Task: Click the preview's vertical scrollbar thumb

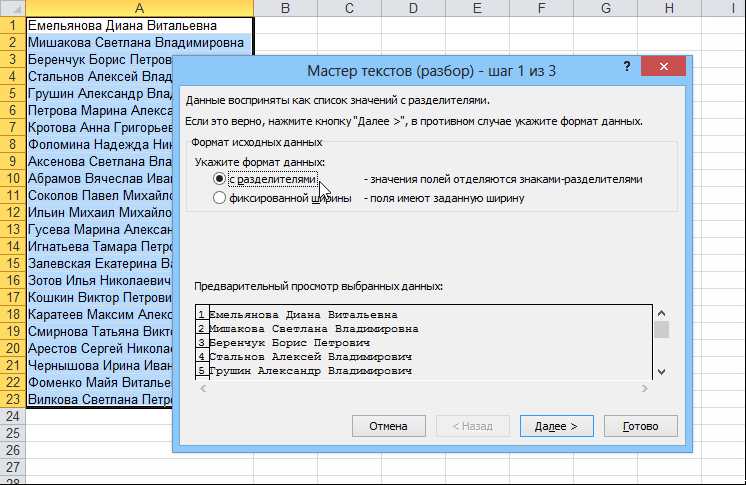Action: 661,329
